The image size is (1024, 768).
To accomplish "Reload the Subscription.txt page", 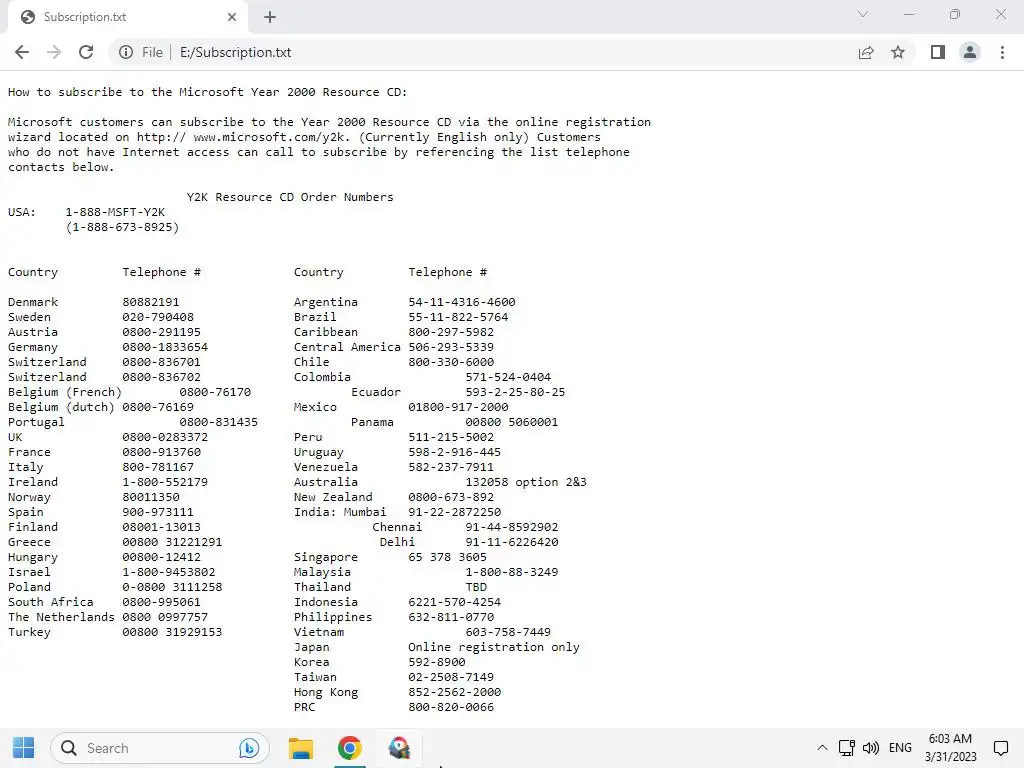I will (x=86, y=52).
